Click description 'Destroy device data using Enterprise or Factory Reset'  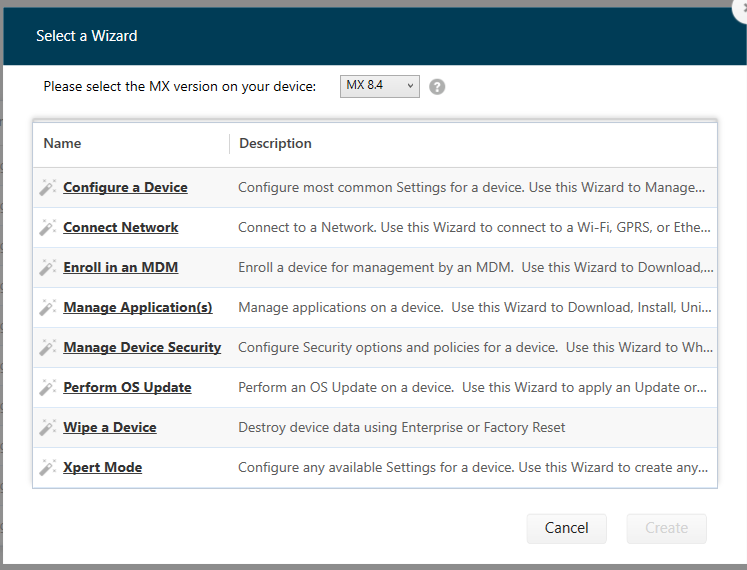402,428
